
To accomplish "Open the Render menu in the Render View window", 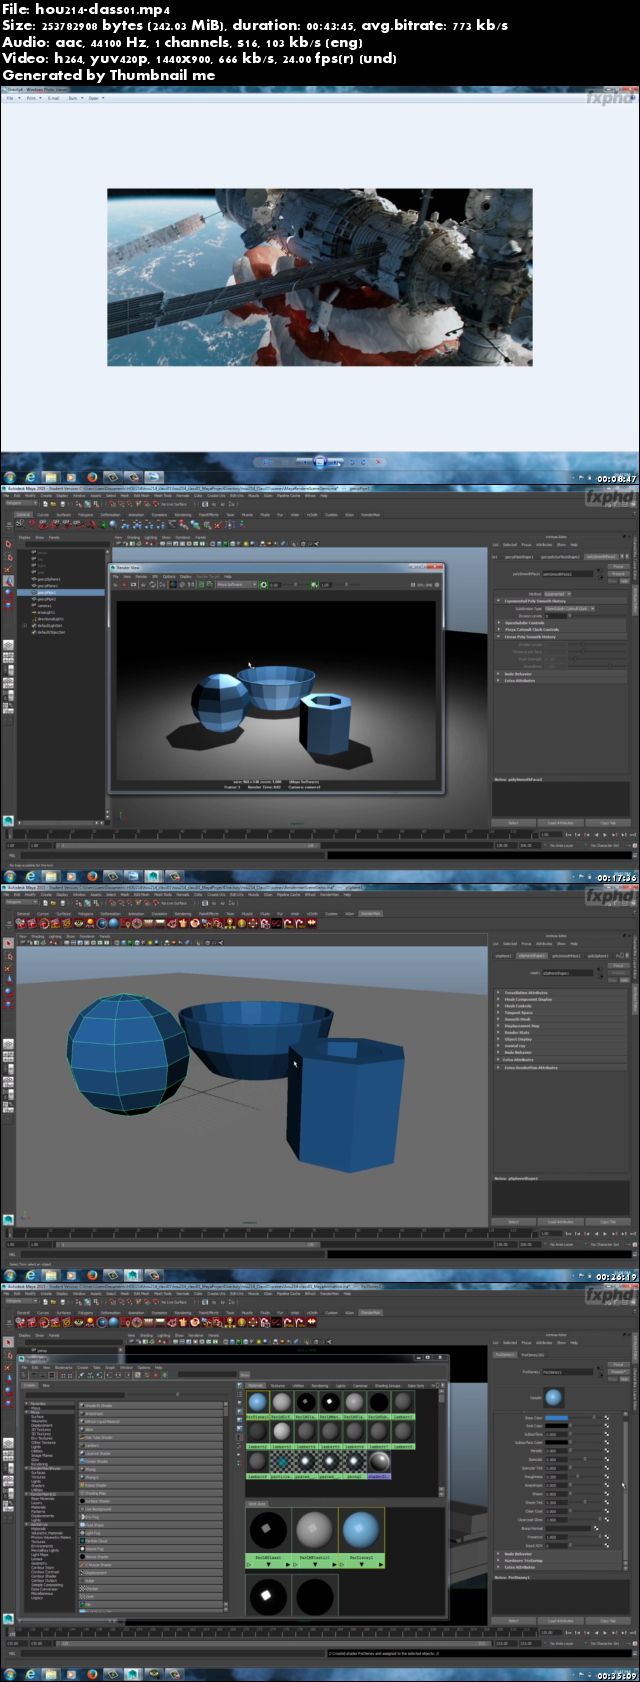I will click(x=141, y=577).
